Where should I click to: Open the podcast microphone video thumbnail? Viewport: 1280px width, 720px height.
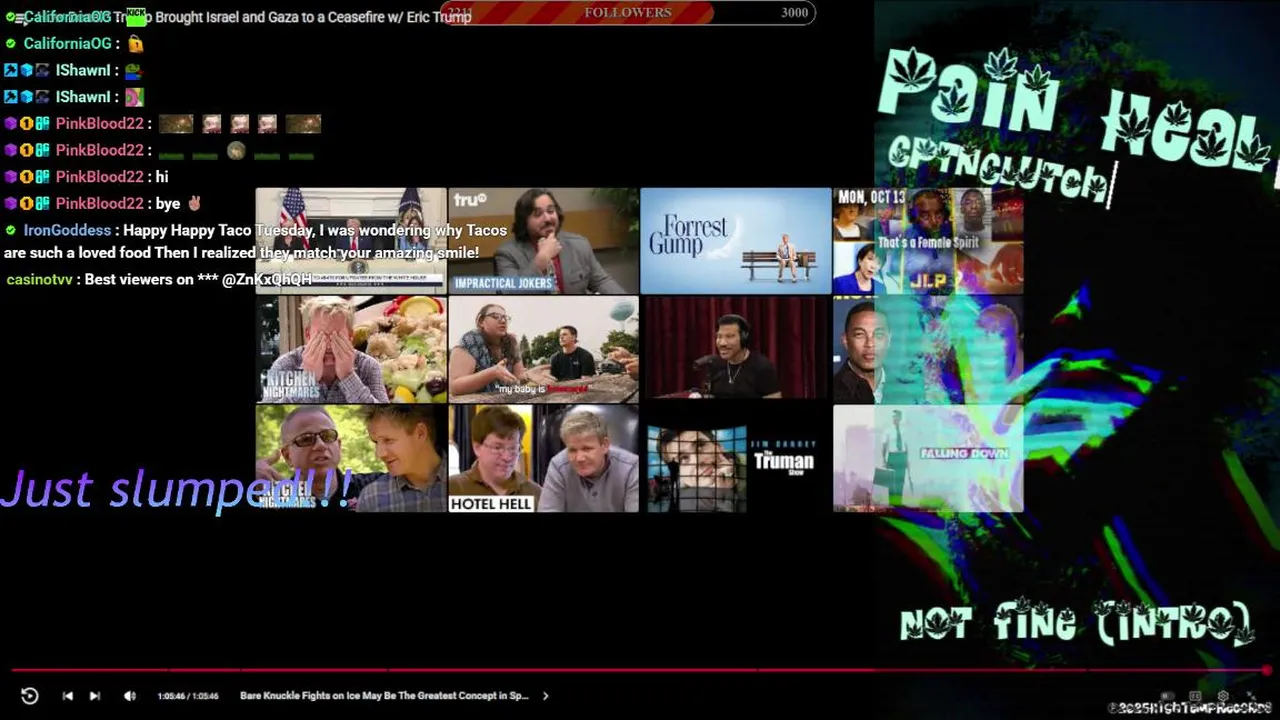[x=735, y=349]
